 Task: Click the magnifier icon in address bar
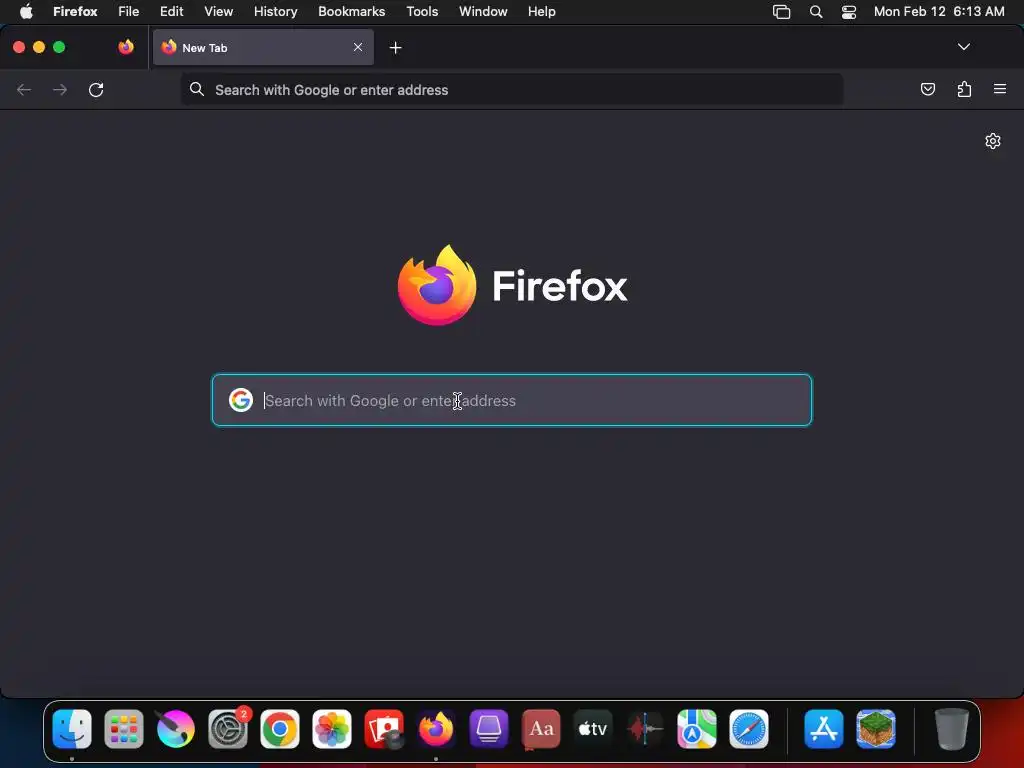(x=197, y=89)
